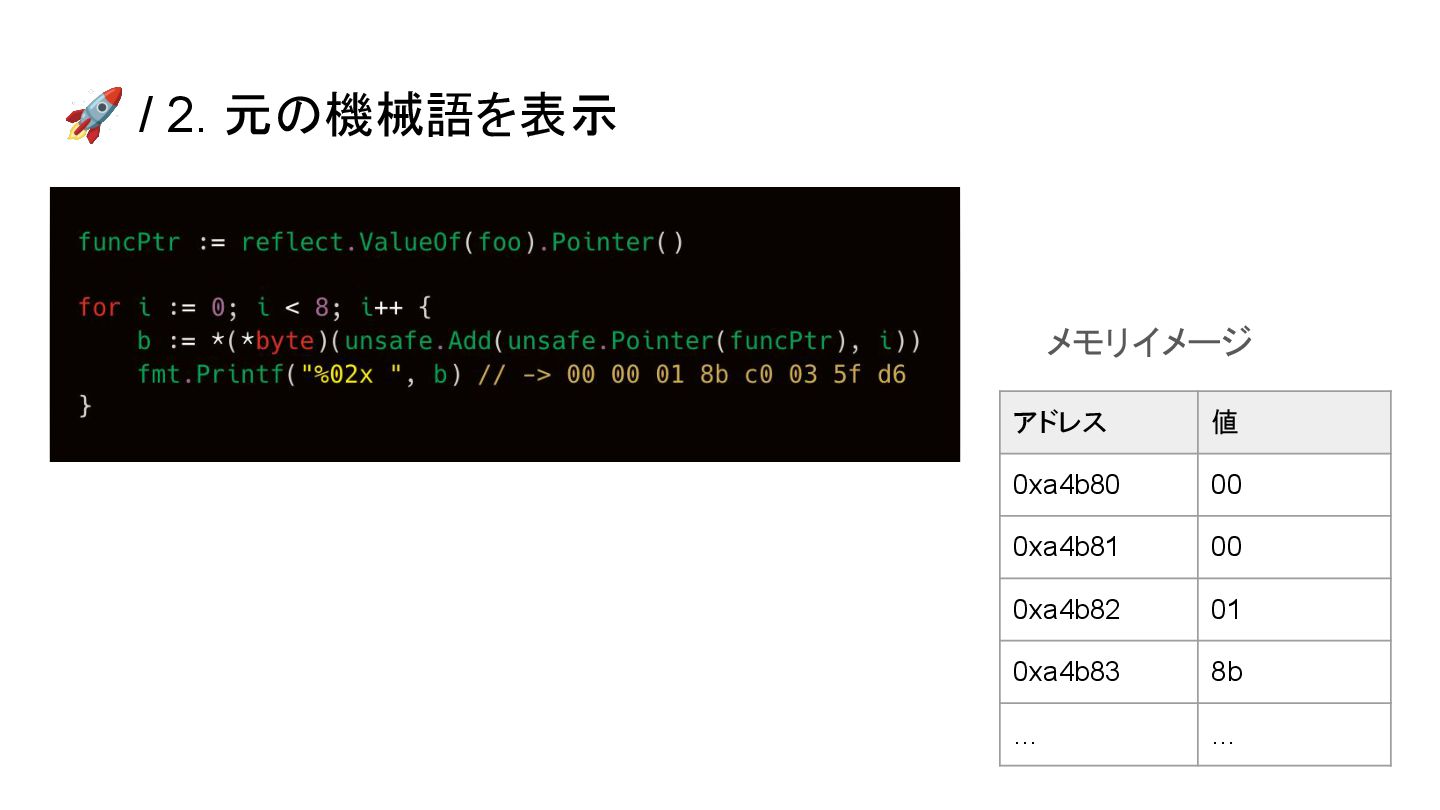This screenshot has height=810, width=1440.
Task: Click the line "funcPtr := reflect.ValueOf(foo).Pointer()"
Action: tap(381, 242)
